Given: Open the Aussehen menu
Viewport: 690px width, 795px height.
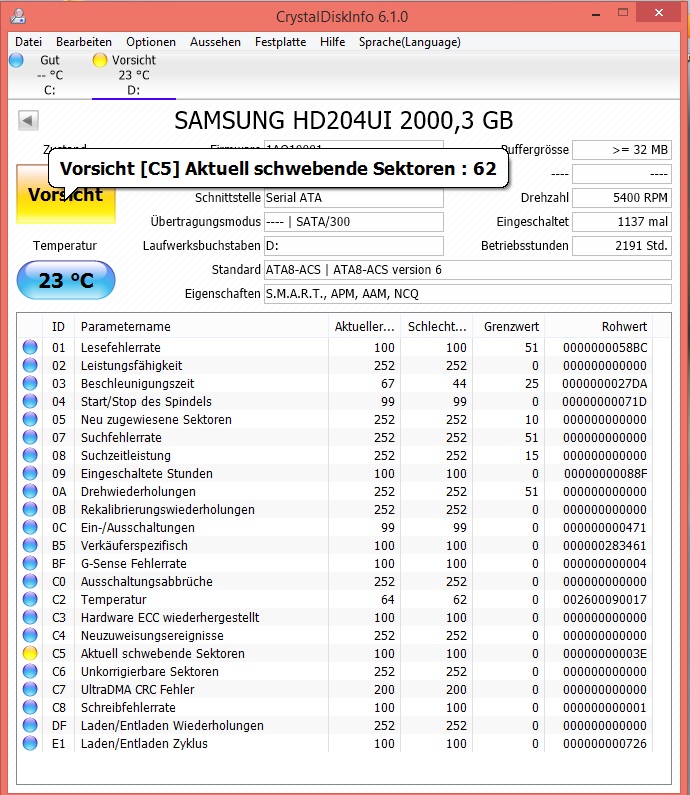Looking at the screenshot, I should (x=215, y=42).
